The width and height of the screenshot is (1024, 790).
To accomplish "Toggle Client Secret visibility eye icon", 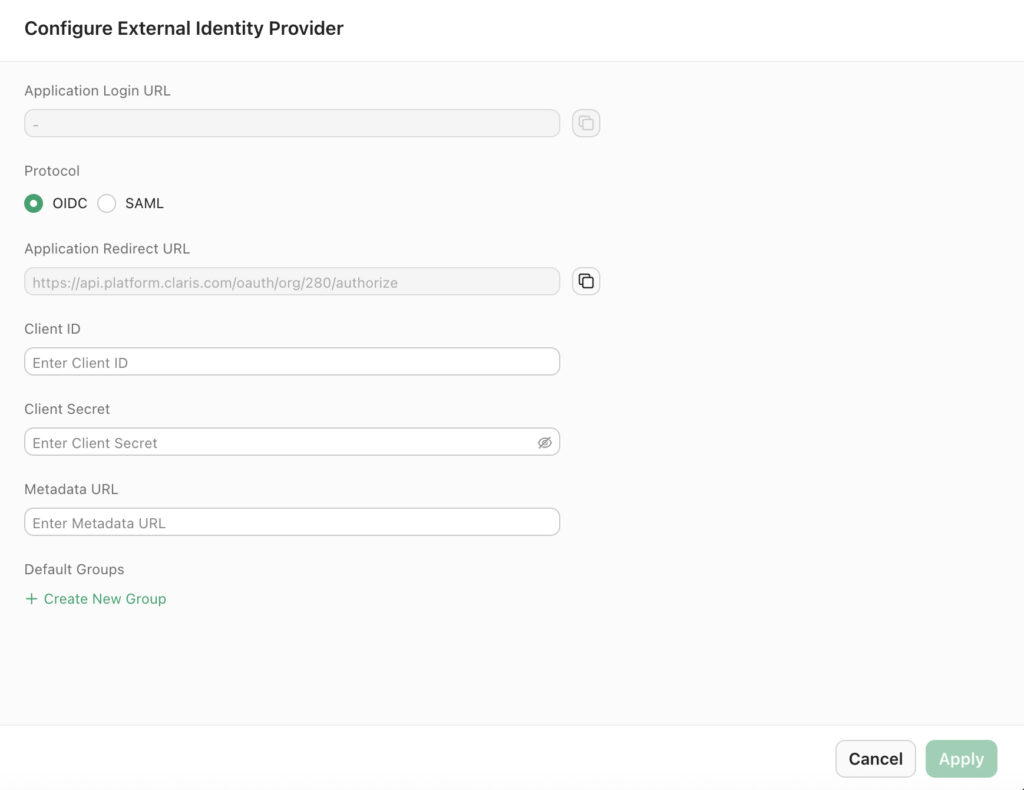I will tap(545, 443).
